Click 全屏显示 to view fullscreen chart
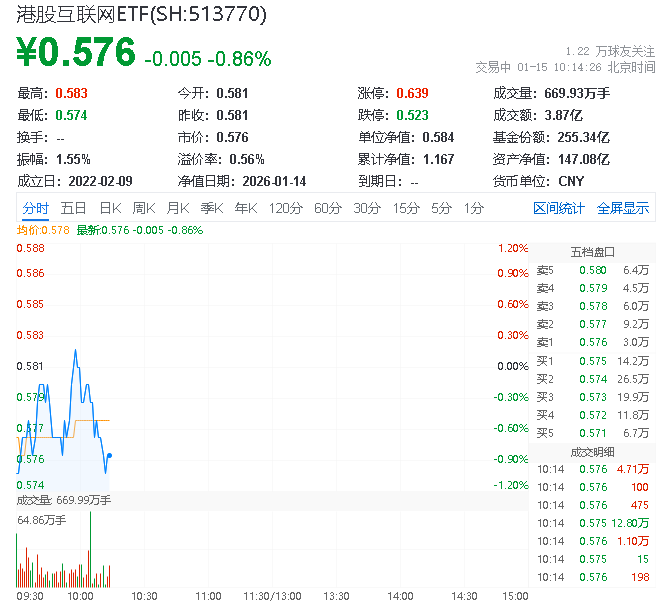This screenshot has width=656, height=615. (x=623, y=208)
